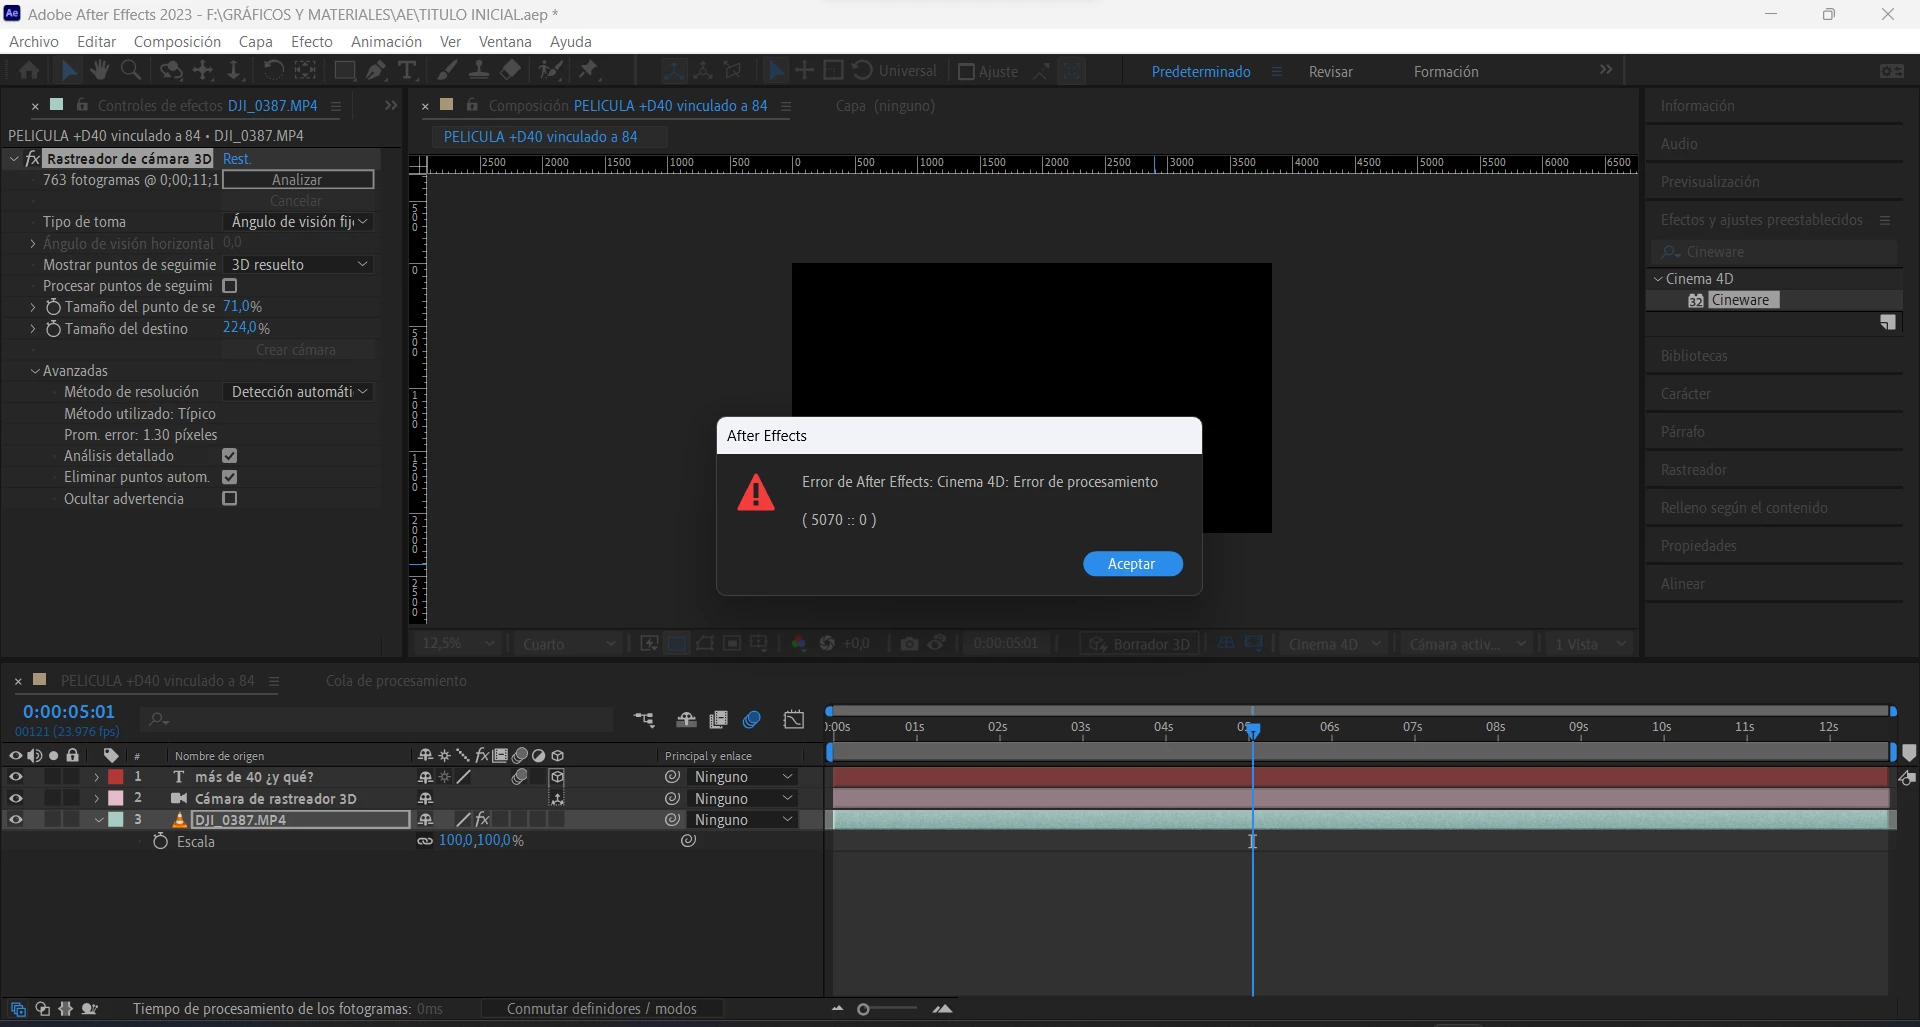This screenshot has width=1920, height=1027.
Task: Open the Ventana menu
Action: coord(505,41)
